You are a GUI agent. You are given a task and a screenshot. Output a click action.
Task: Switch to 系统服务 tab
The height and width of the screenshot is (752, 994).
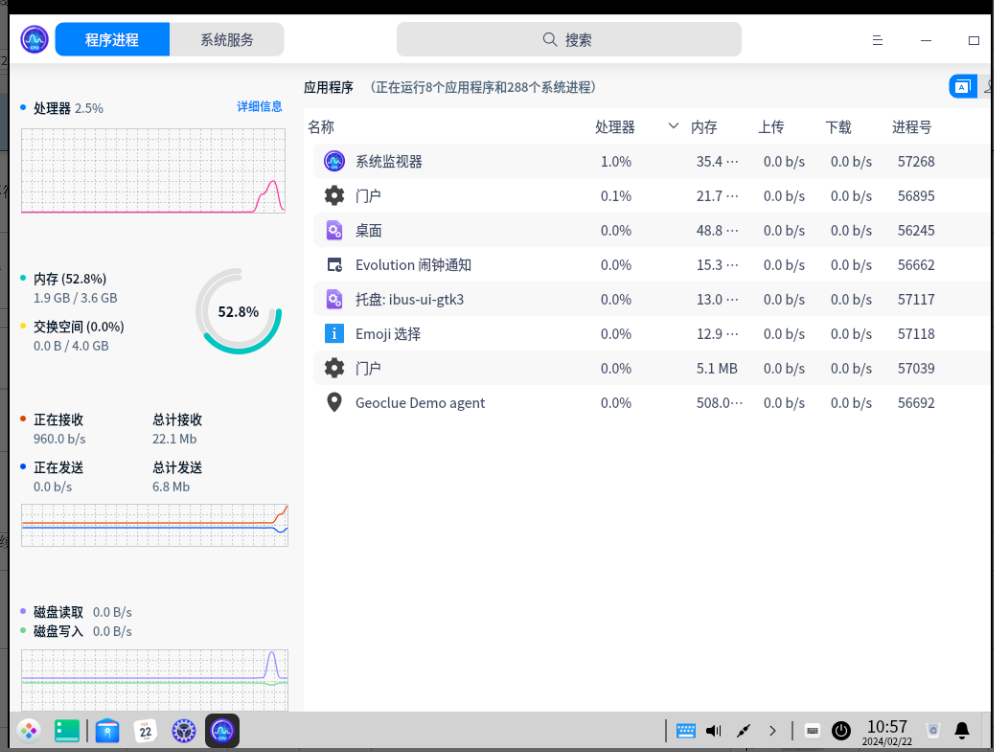click(x=227, y=40)
